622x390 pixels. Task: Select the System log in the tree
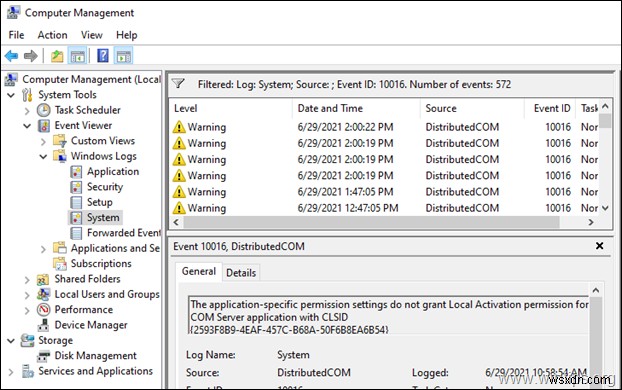[95, 218]
